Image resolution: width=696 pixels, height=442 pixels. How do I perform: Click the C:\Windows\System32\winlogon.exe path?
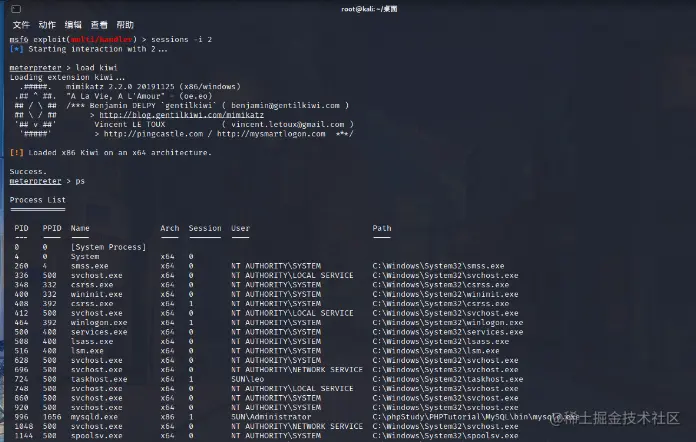click(x=448, y=323)
